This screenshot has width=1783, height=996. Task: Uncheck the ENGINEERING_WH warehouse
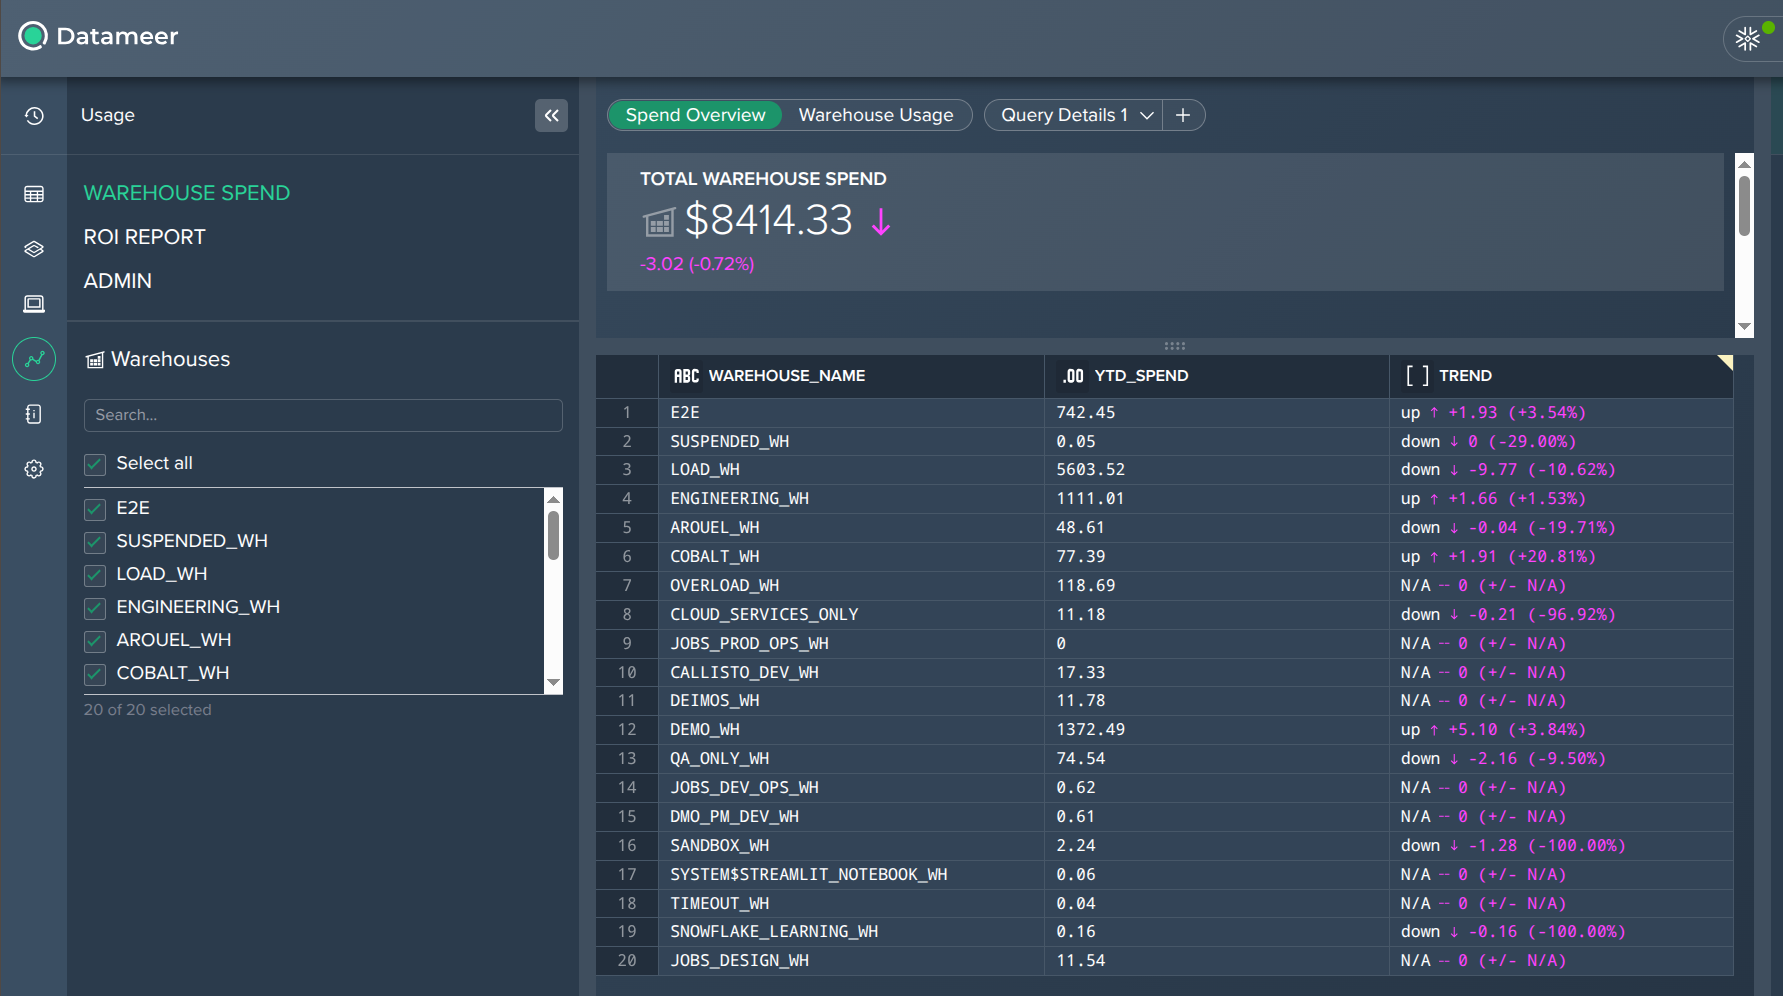[94, 608]
